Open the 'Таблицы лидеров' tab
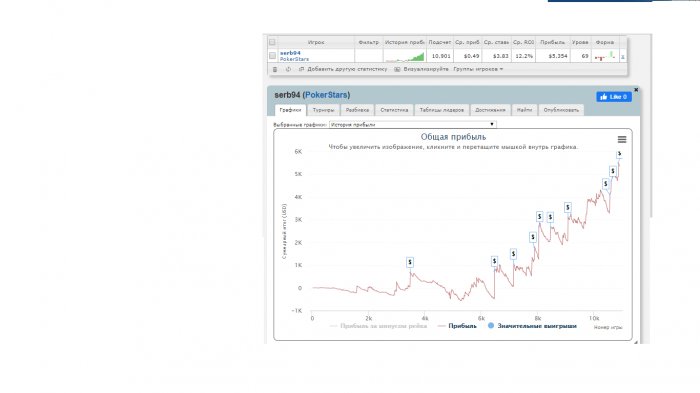700x393 pixels. (x=442, y=110)
